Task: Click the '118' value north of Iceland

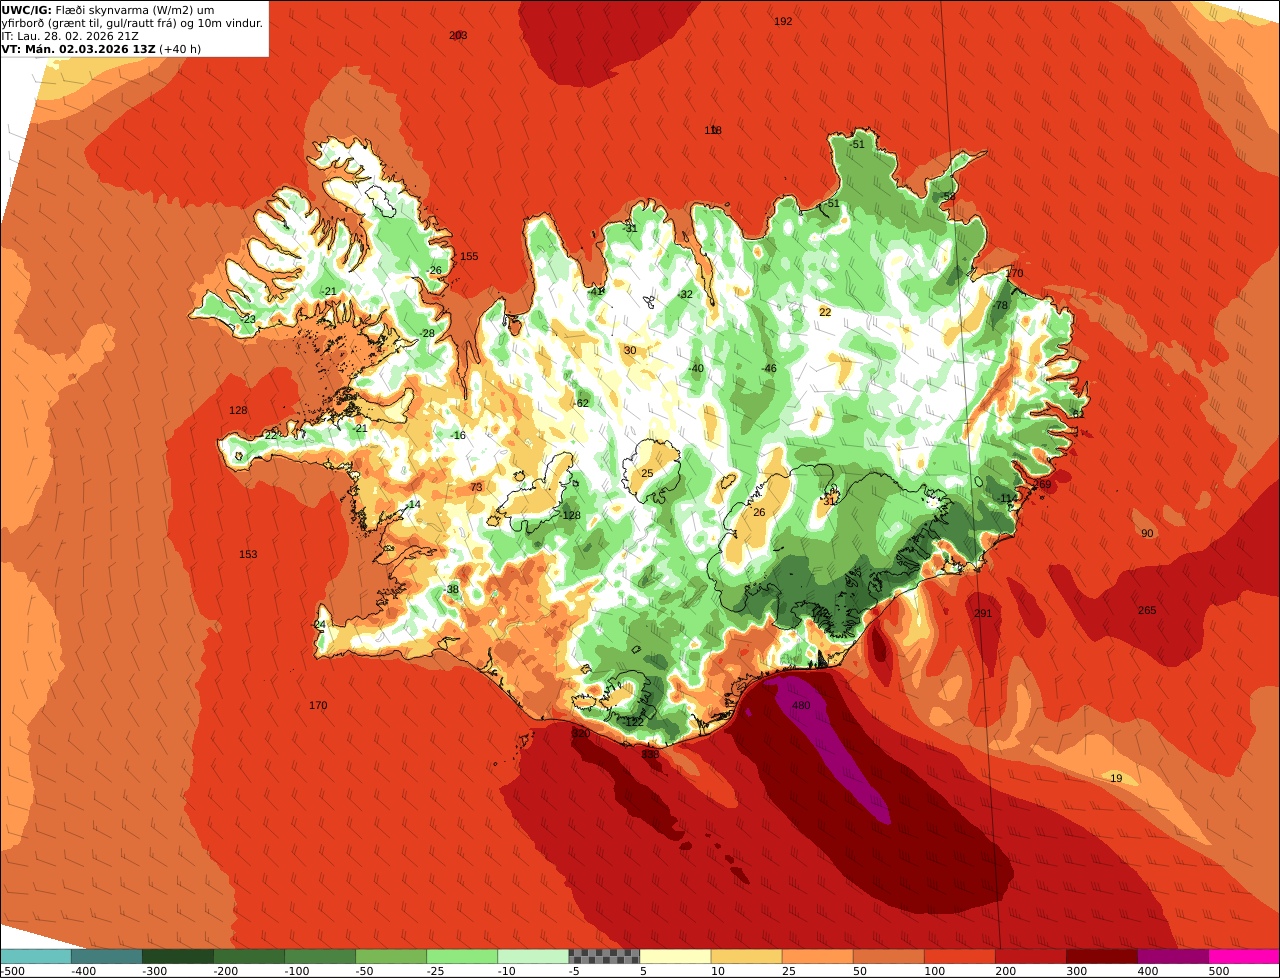Action: (713, 130)
